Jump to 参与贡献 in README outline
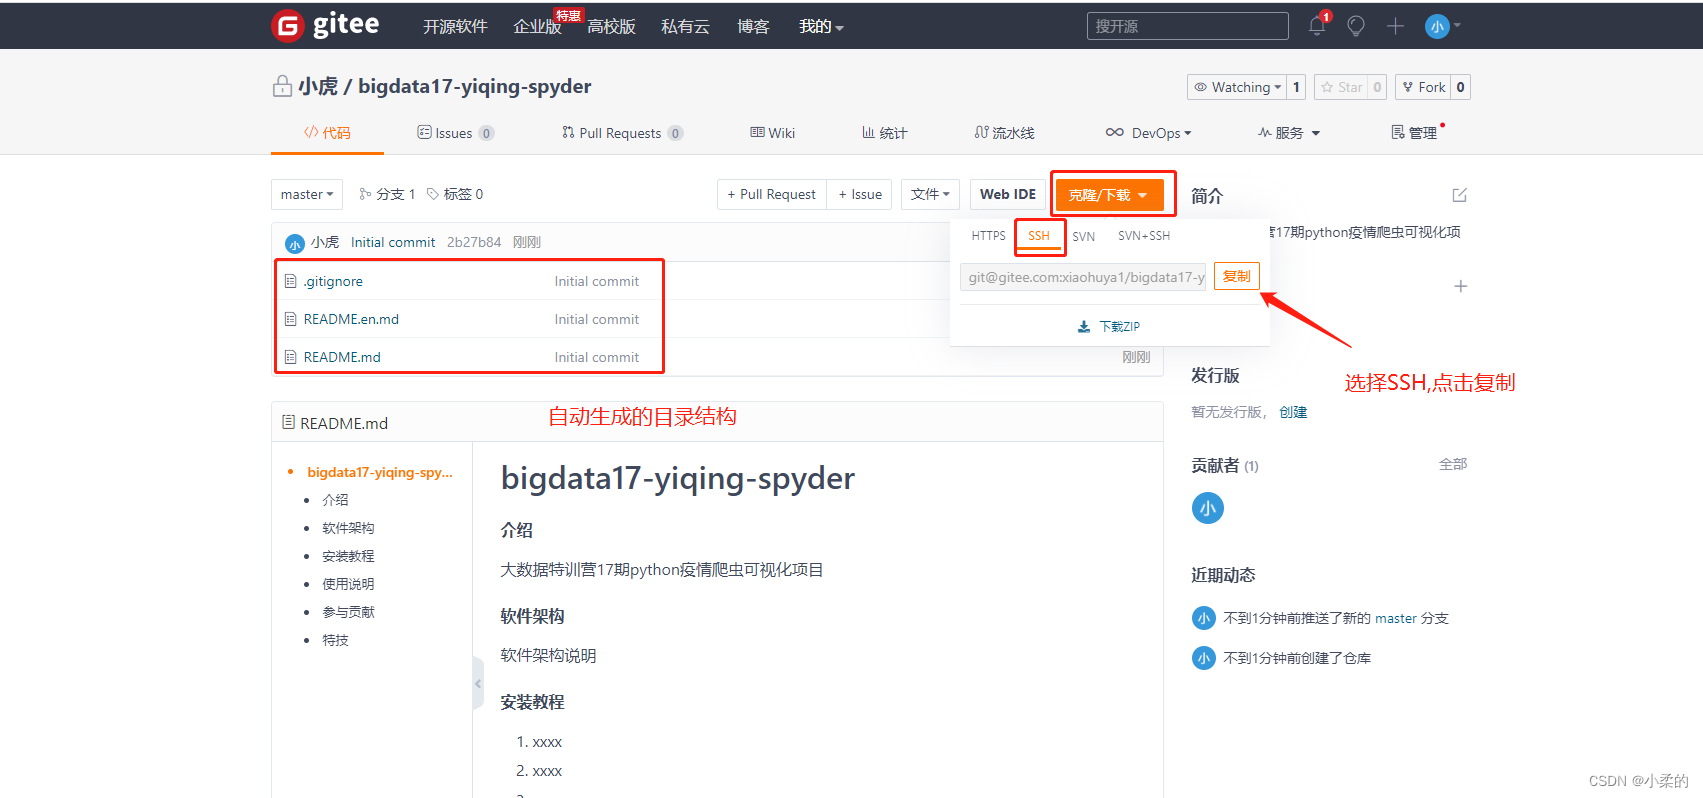The image size is (1703, 798). [348, 612]
